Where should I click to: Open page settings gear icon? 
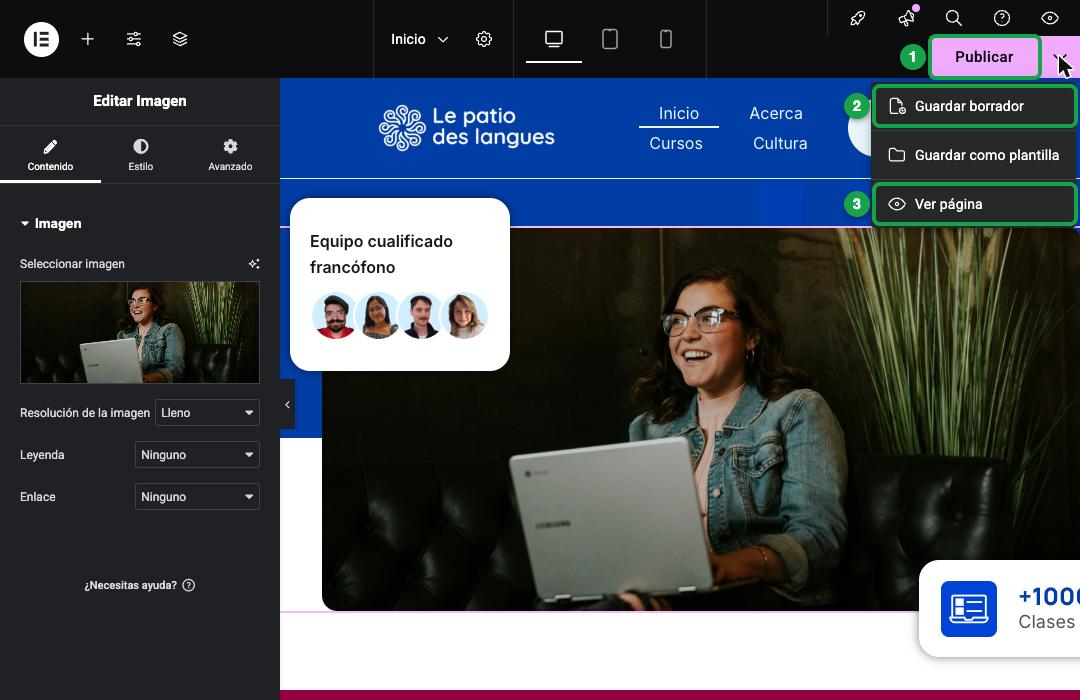tap(484, 39)
